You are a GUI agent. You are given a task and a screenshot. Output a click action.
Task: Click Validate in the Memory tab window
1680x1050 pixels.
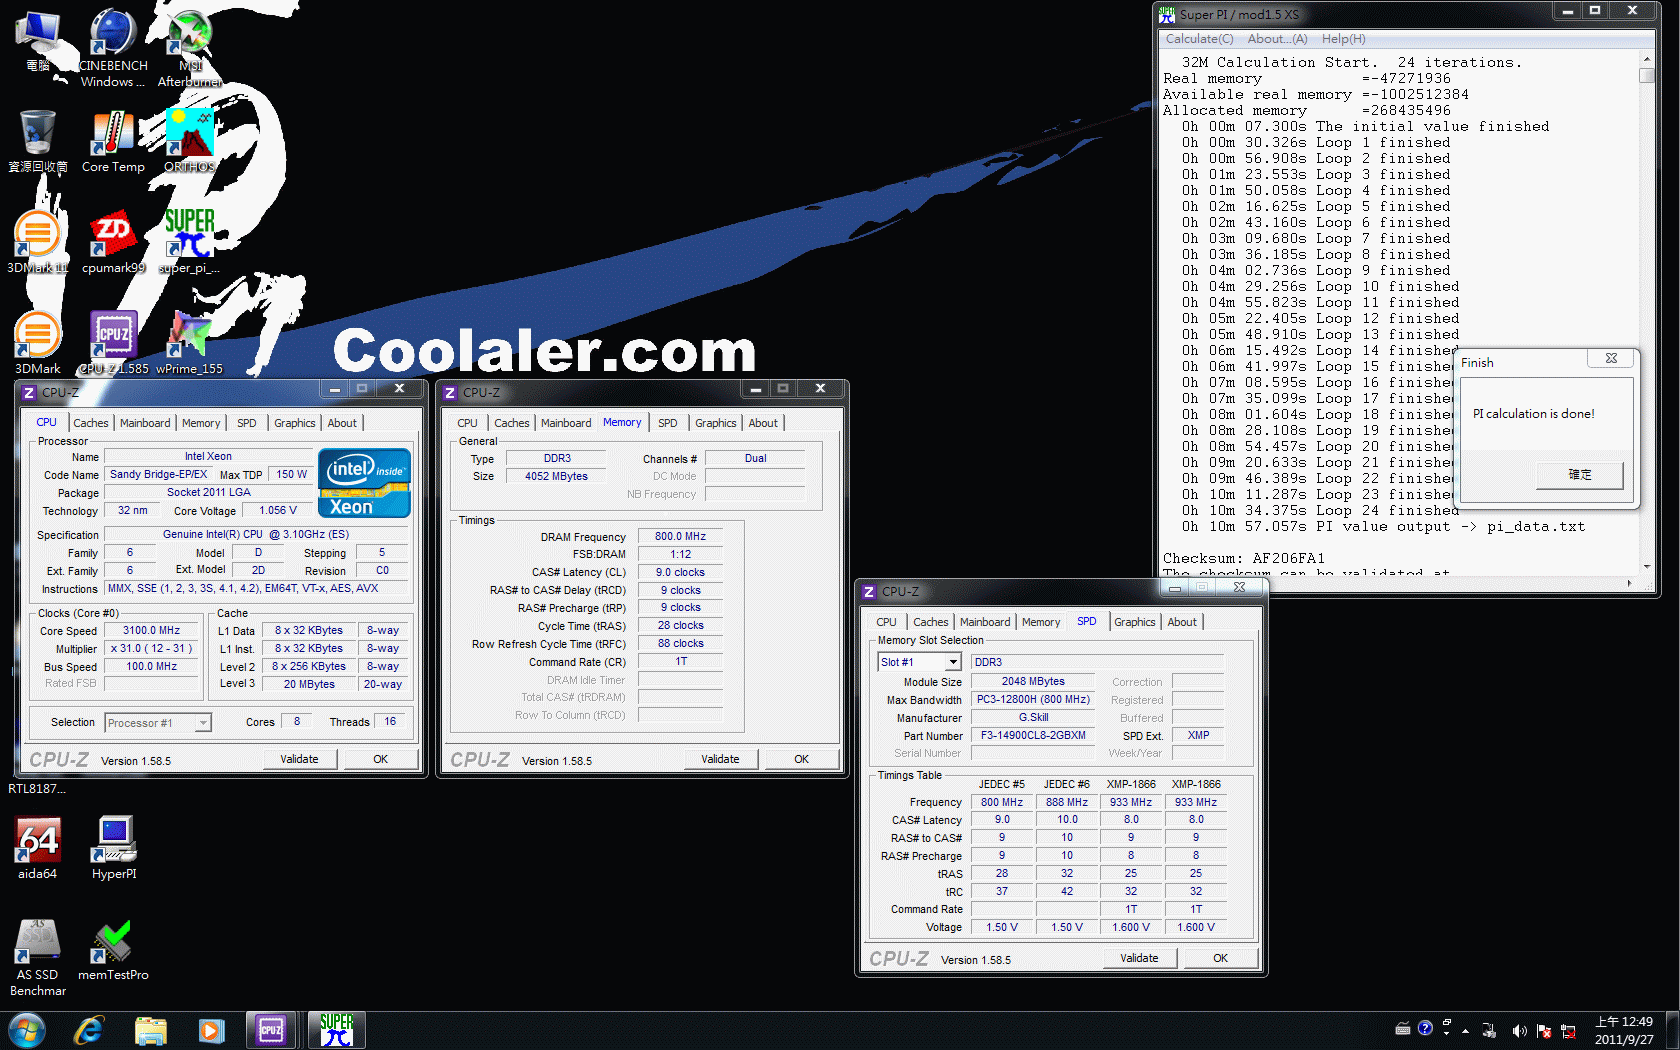(x=720, y=759)
